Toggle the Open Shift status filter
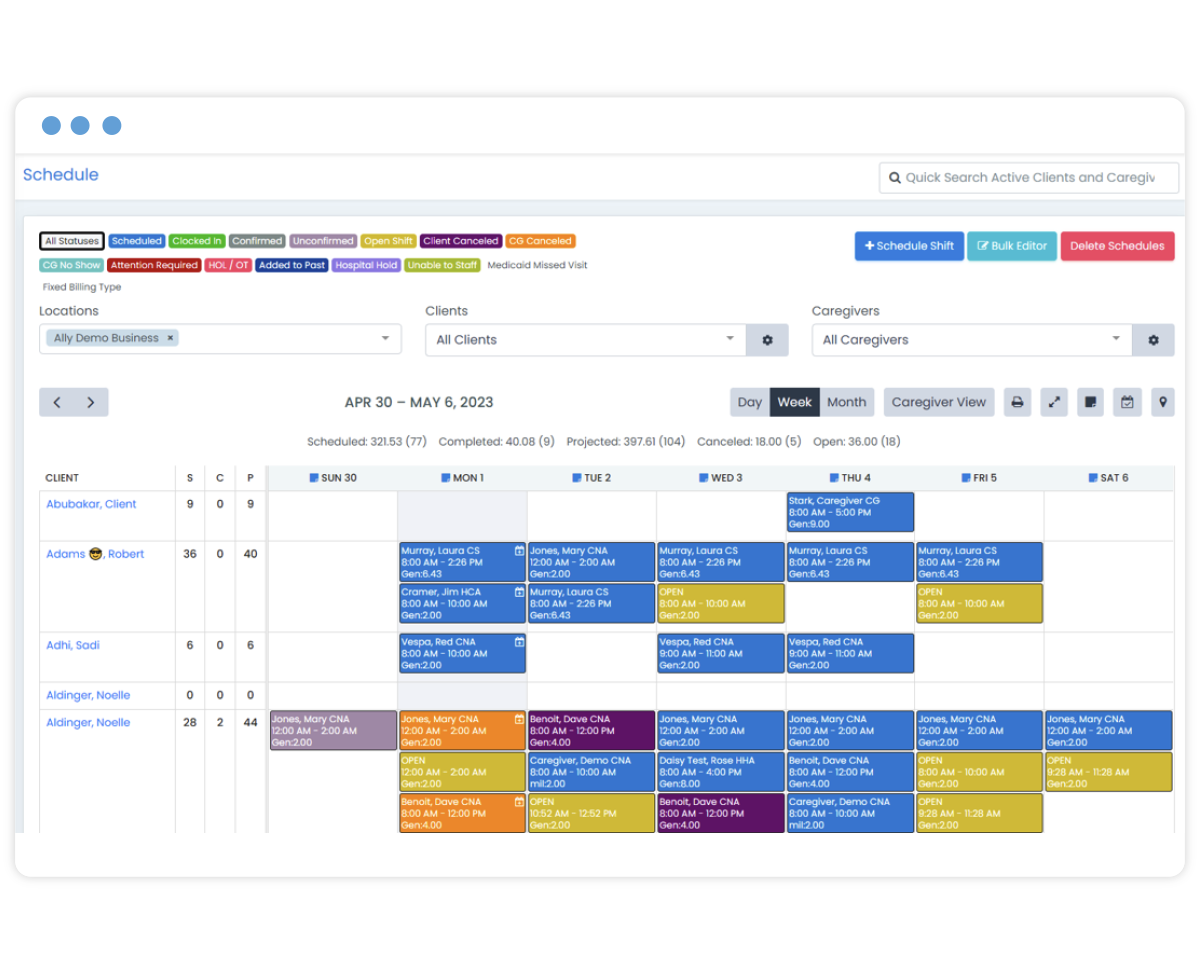The width and height of the screenshot is (1200, 975). [x=388, y=241]
